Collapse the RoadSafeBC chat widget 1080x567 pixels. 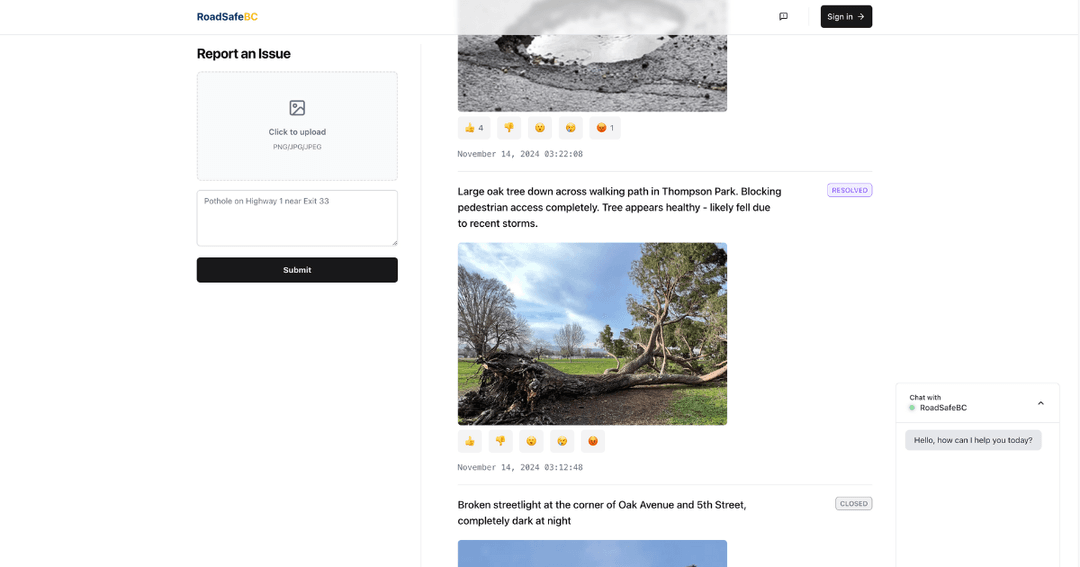(x=1041, y=403)
